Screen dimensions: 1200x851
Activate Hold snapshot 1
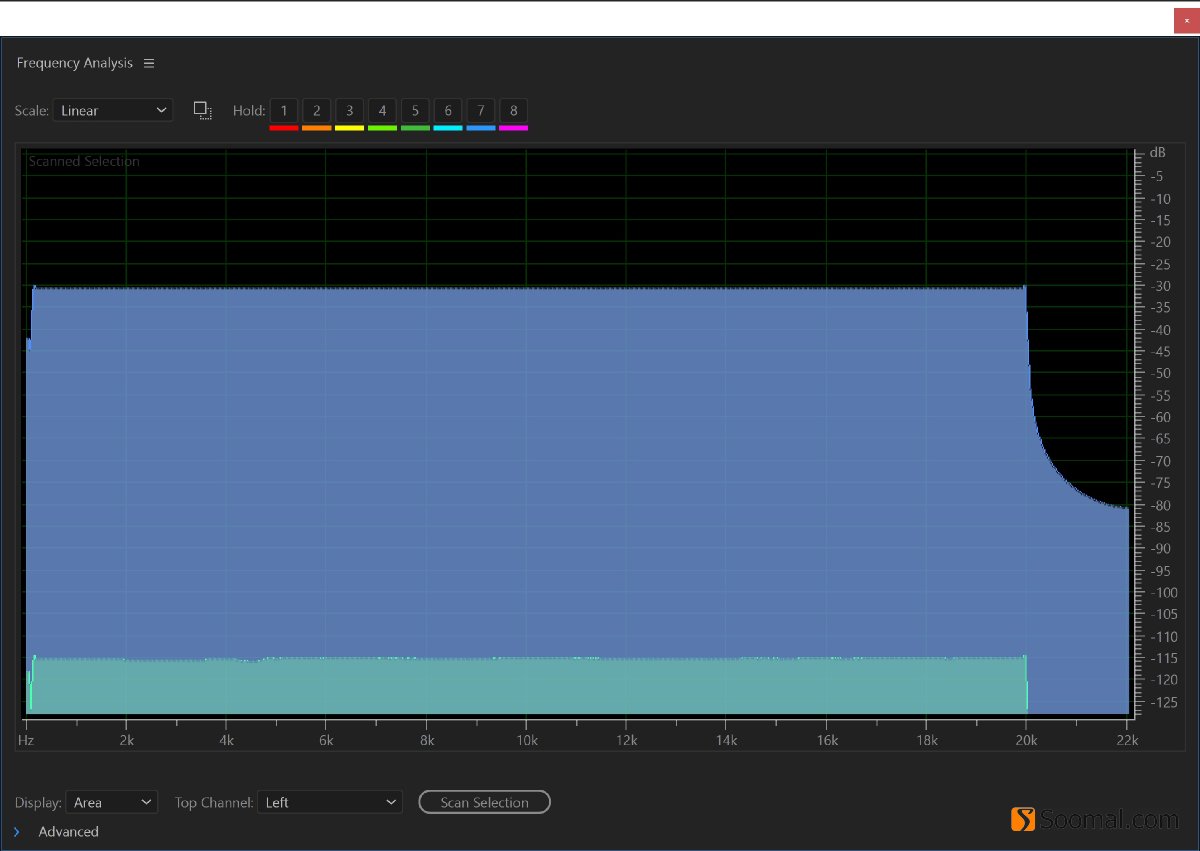click(x=283, y=110)
